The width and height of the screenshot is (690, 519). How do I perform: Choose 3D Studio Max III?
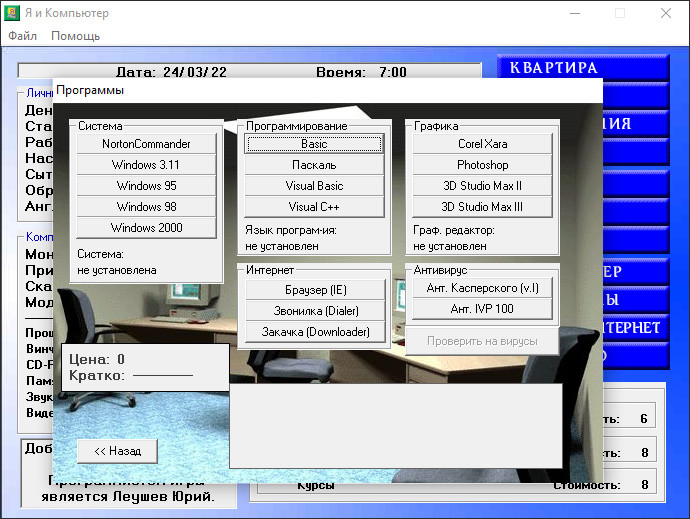coord(482,207)
